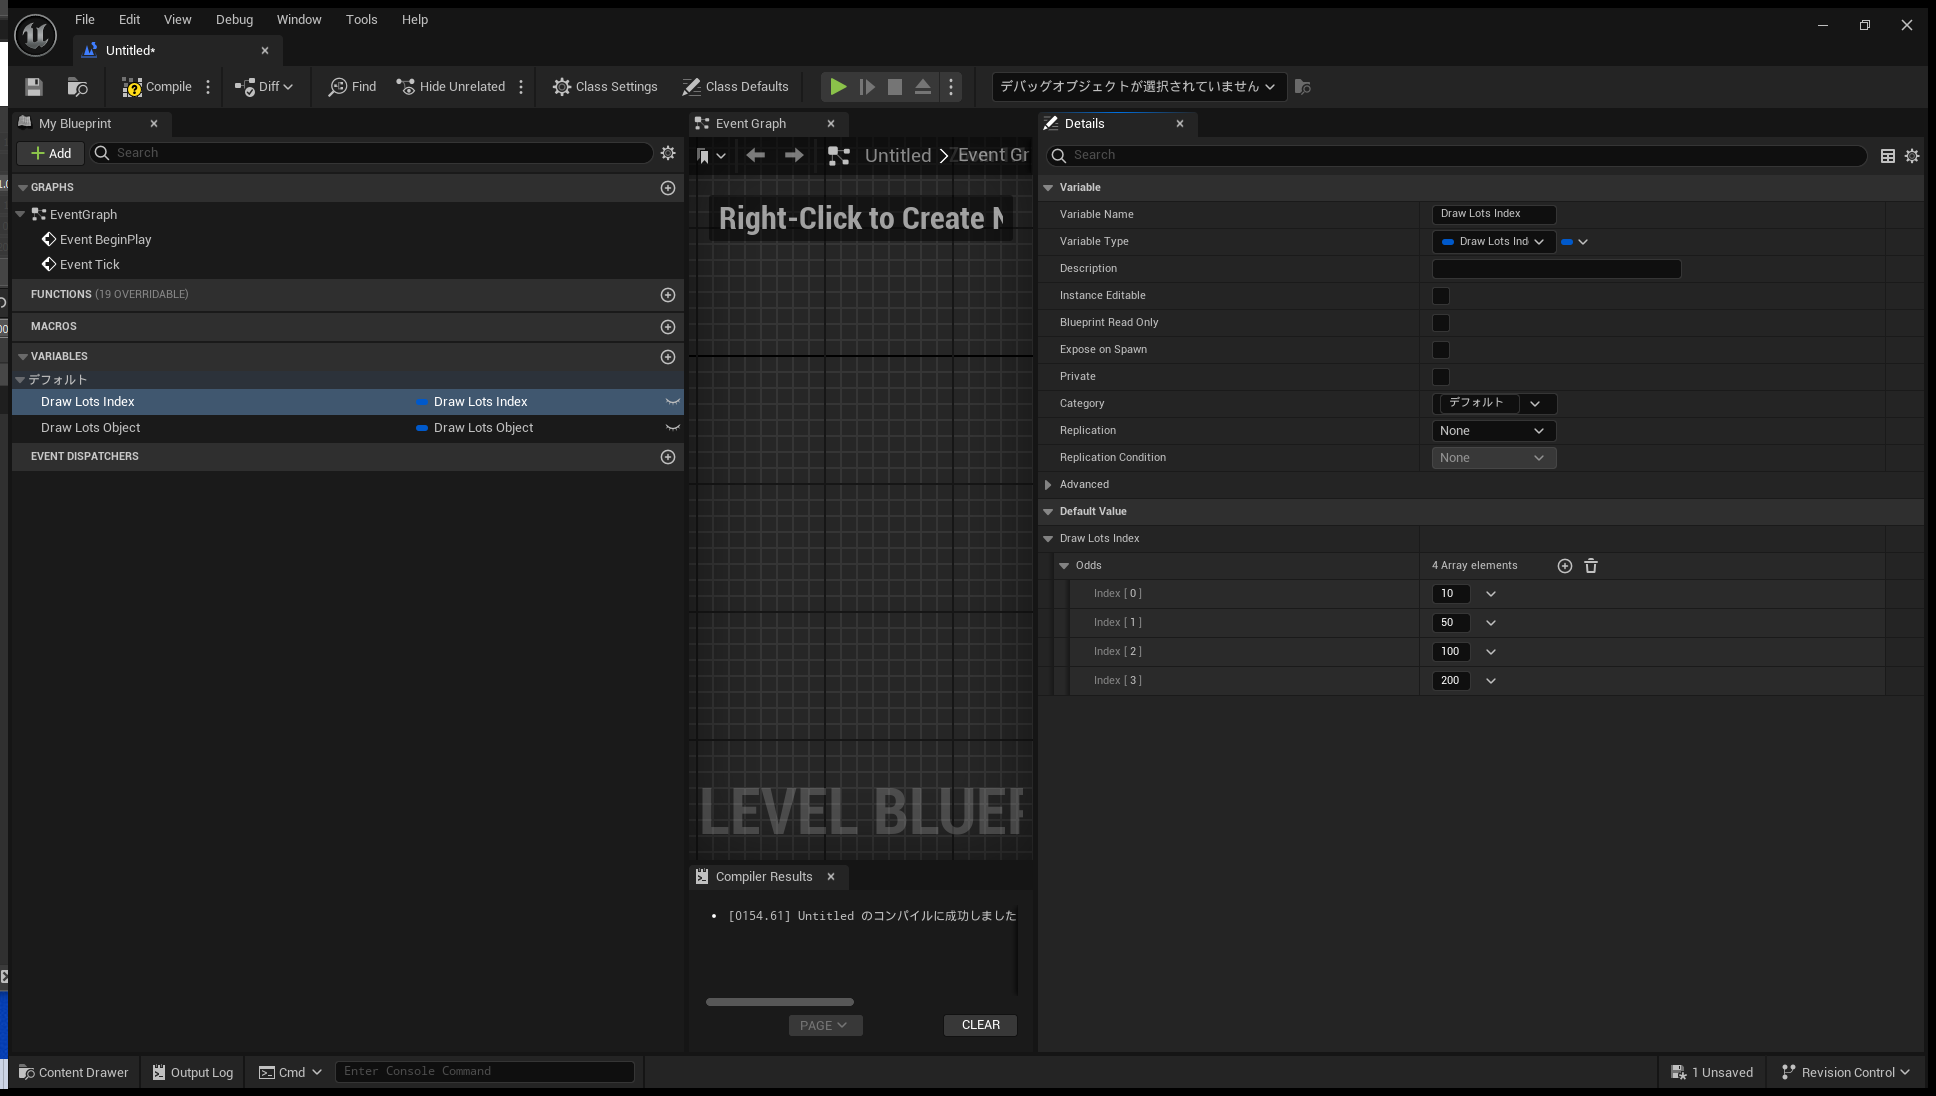This screenshot has width=1936, height=1096.
Task: Click the Stop playback icon
Action: (x=895, y=87)
